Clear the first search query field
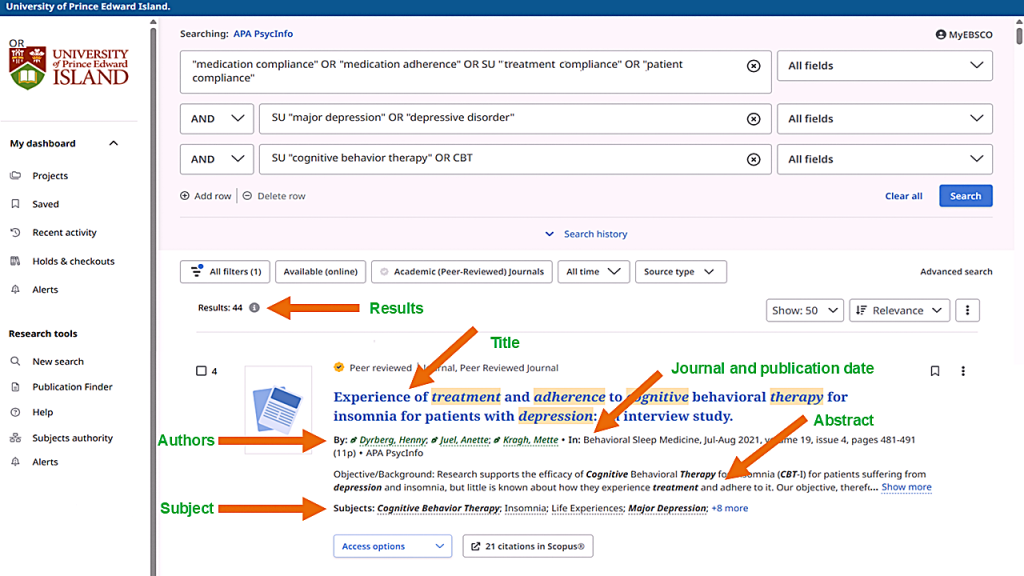 753,66
